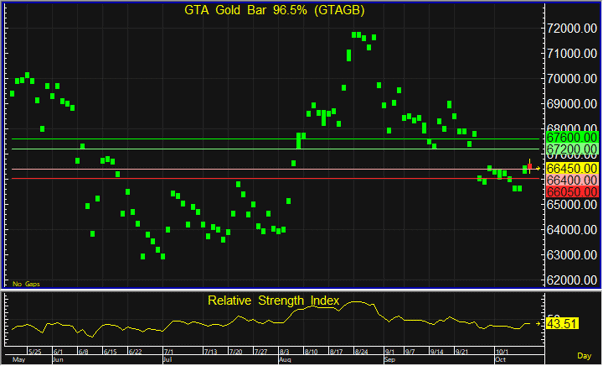Click the 67200.00 price level label
This screenshot has width=603, height=366.
572,149
